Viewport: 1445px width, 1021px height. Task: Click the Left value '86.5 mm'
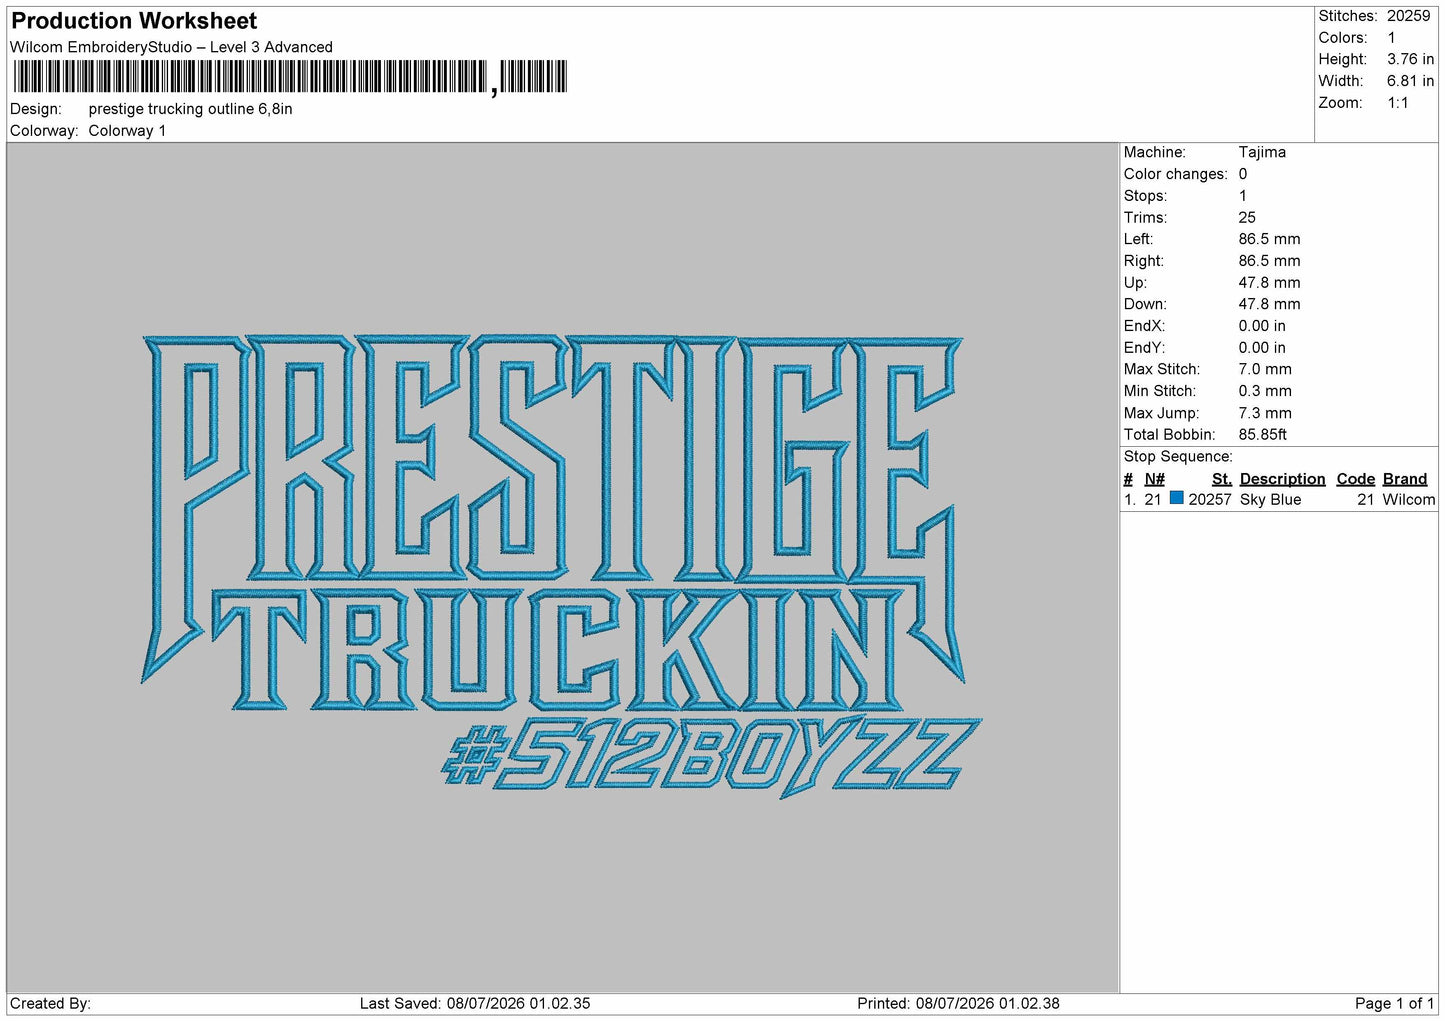(x=1269, y=239)
